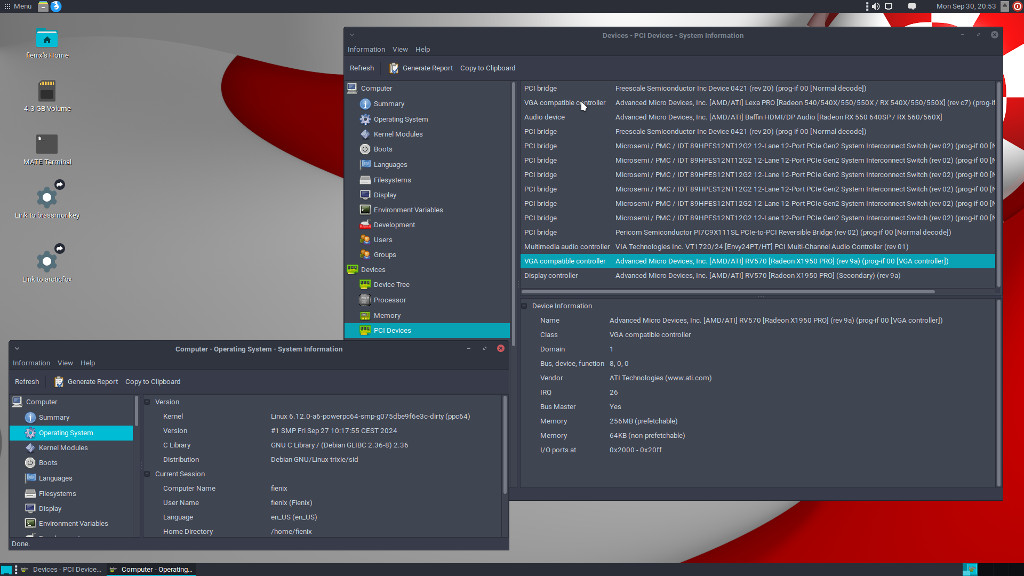Open Boots in Operating System window sidebar

(47, 463)
